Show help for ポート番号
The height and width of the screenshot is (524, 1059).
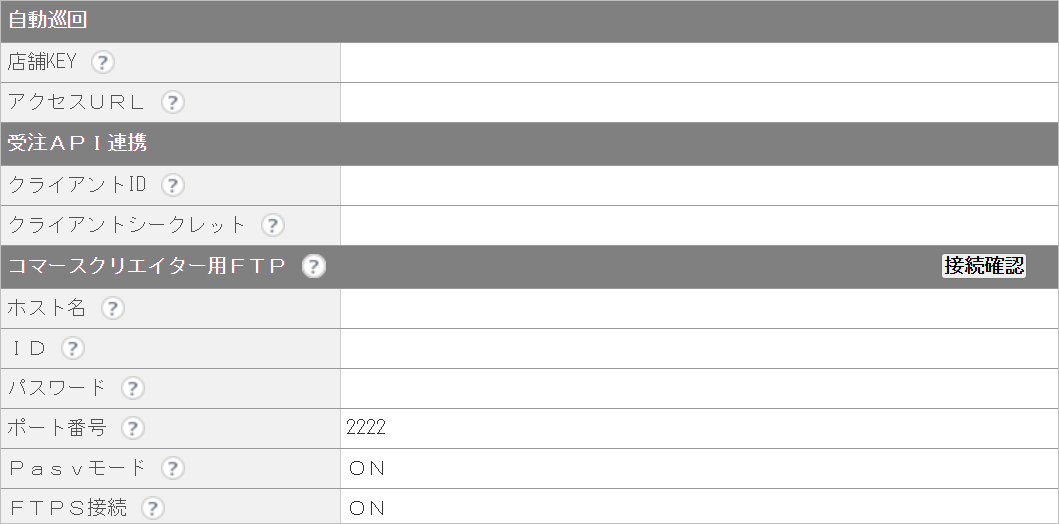click(x=132, y=427)
